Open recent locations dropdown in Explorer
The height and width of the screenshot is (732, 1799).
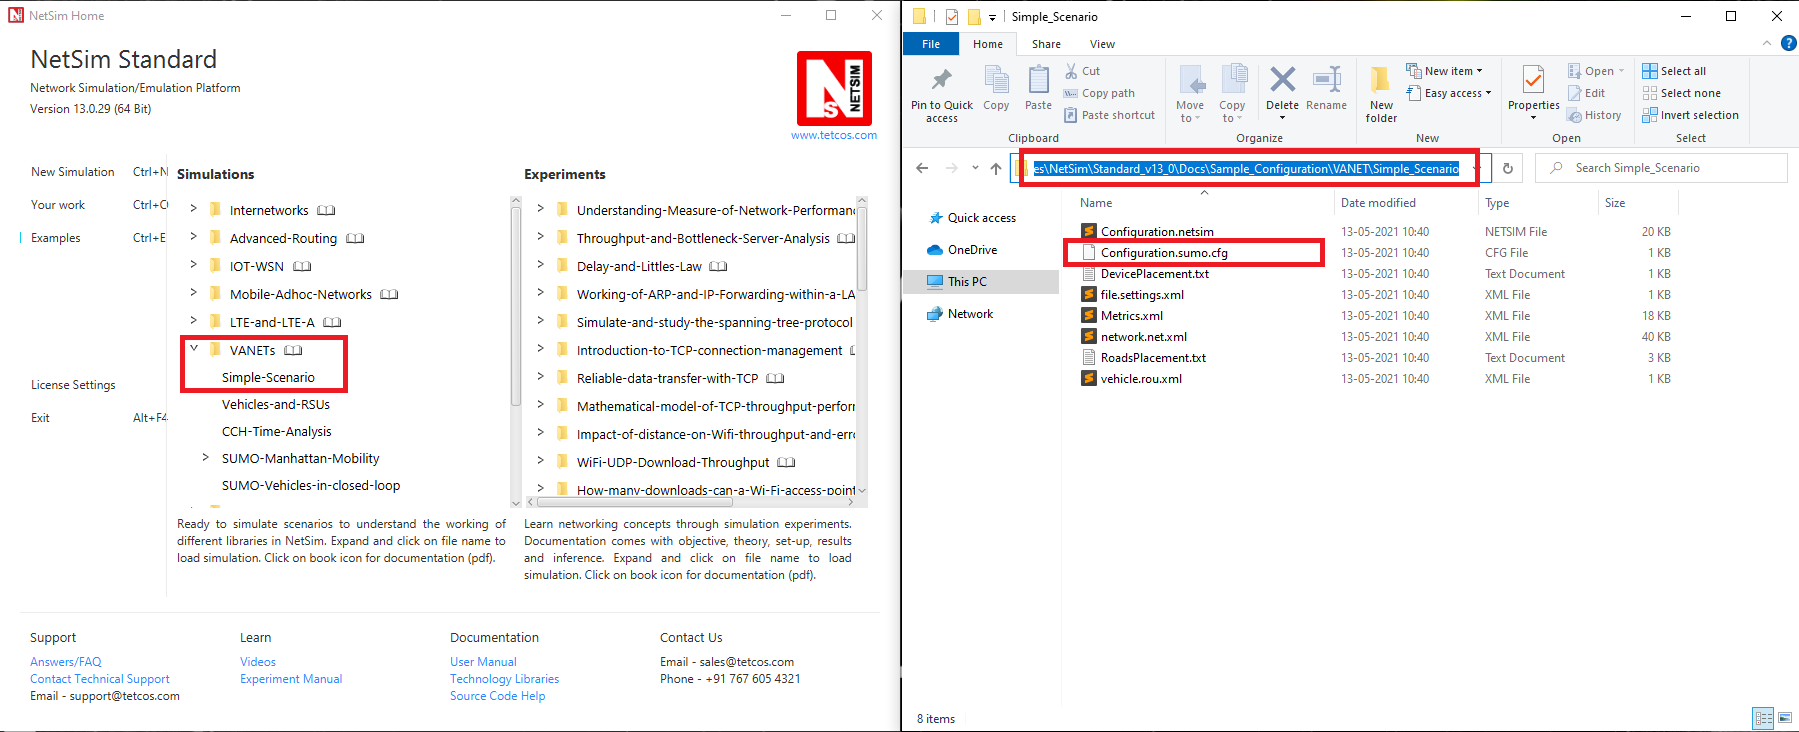click(x=975, y=168)
